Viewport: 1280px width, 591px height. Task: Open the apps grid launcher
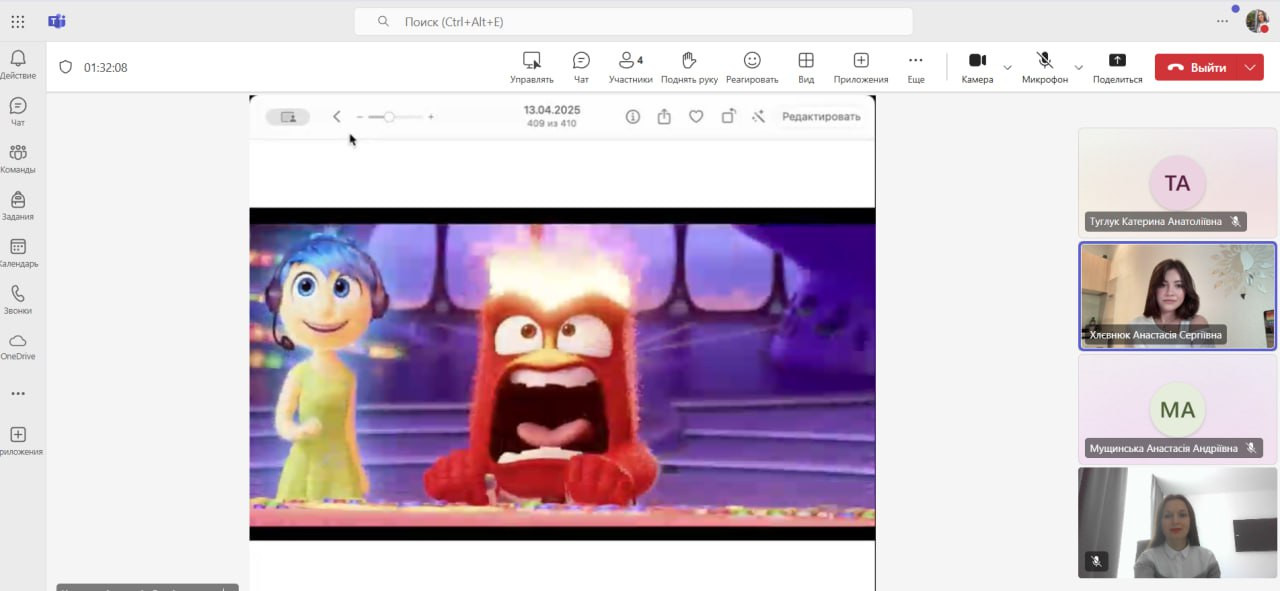click(18, 21)
